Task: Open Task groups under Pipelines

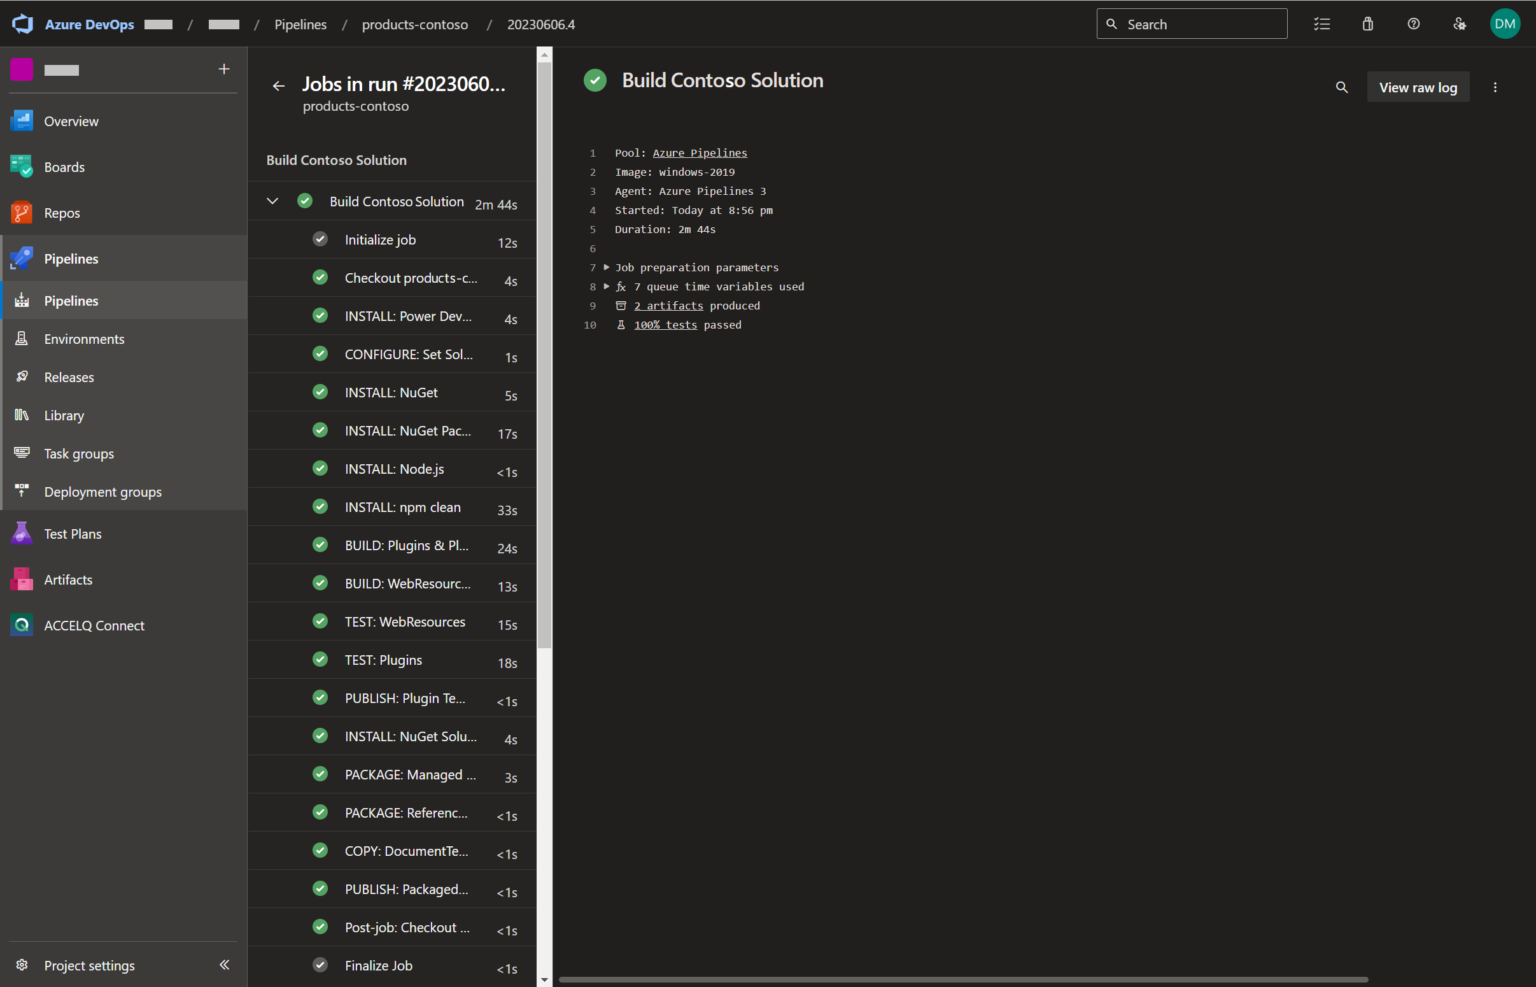Action: pyautogui.click(x=124, y=454)
